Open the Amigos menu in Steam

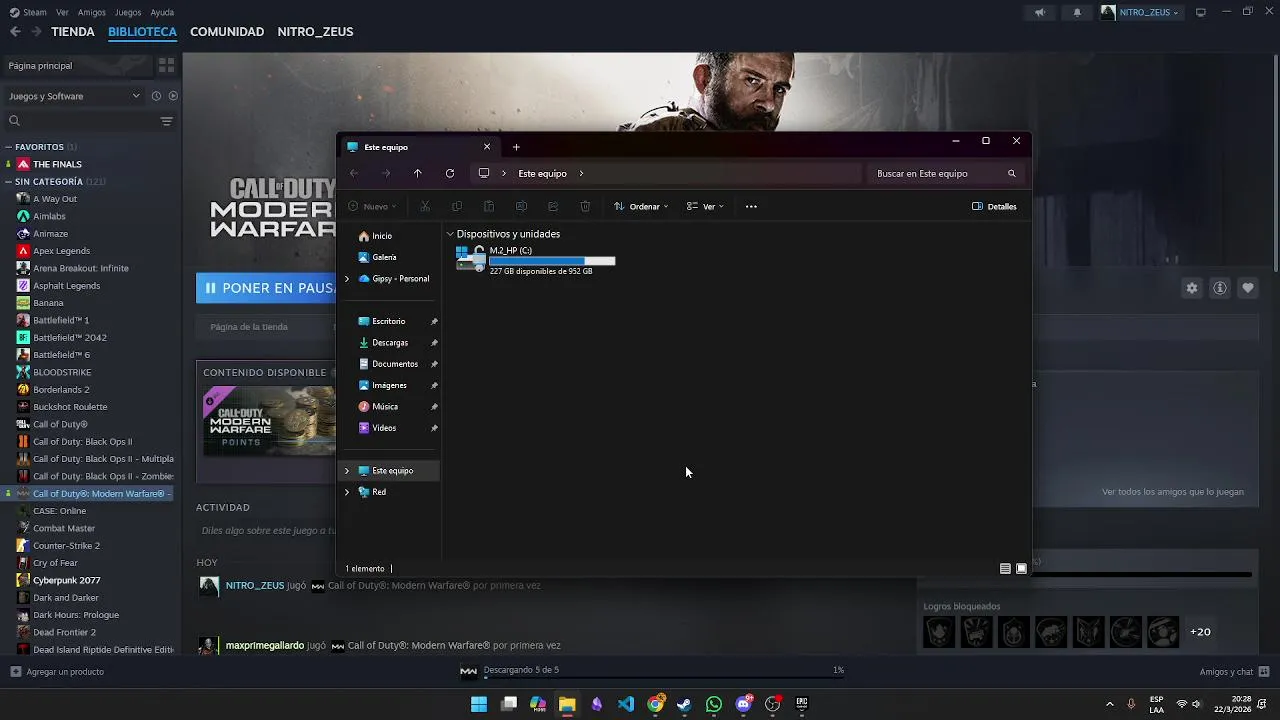click(x=92, y=12)
